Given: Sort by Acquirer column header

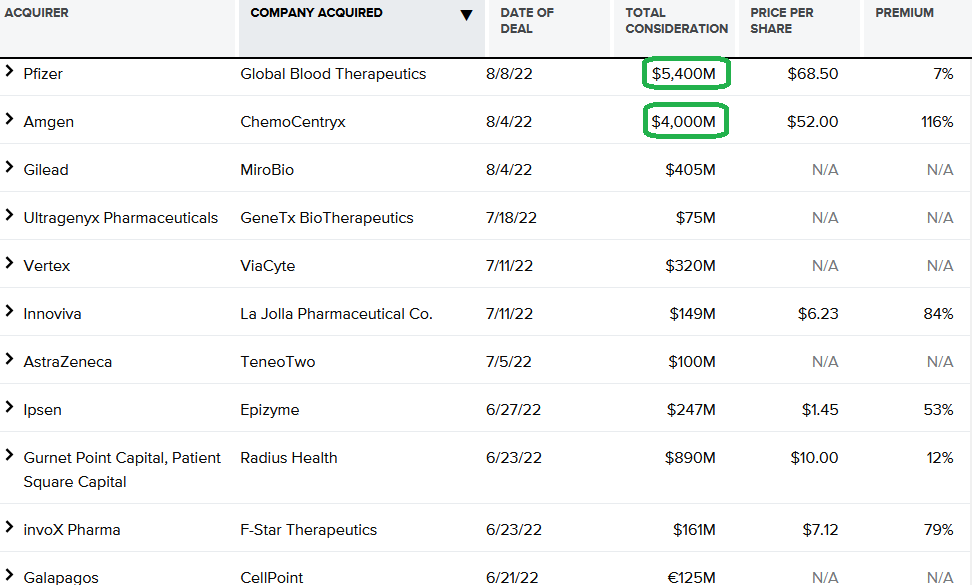Looking at the screenshot, I should pos(37,13).
